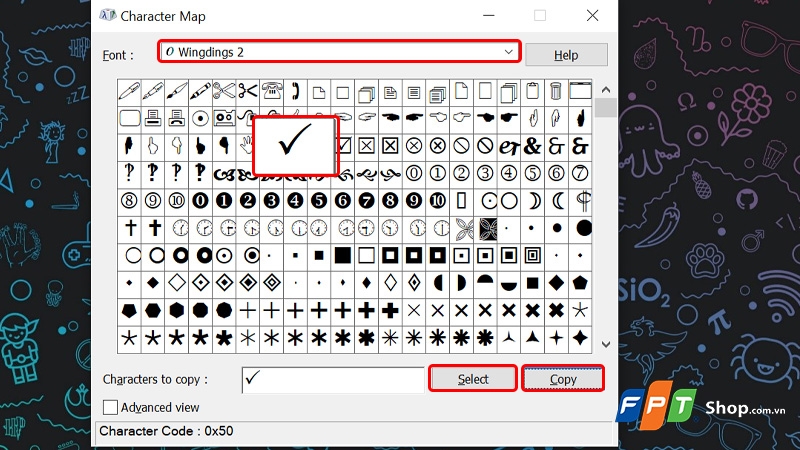The width and height of the screenshot is (800, 450).
Task: Close the Character Map window
Action: point(592,16)
